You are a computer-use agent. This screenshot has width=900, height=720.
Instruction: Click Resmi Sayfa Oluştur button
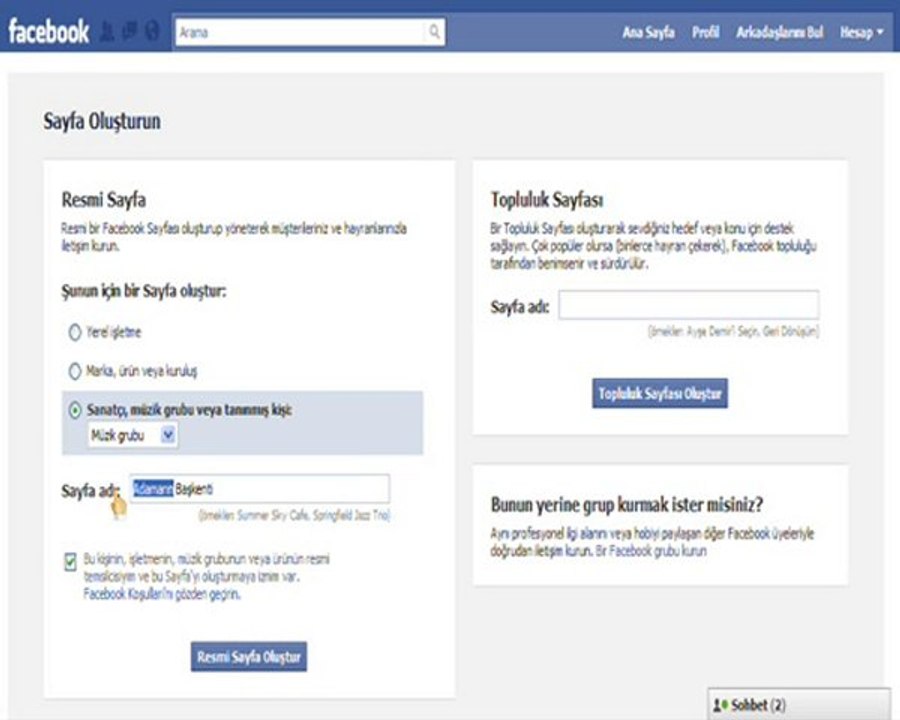pos(249,656)
